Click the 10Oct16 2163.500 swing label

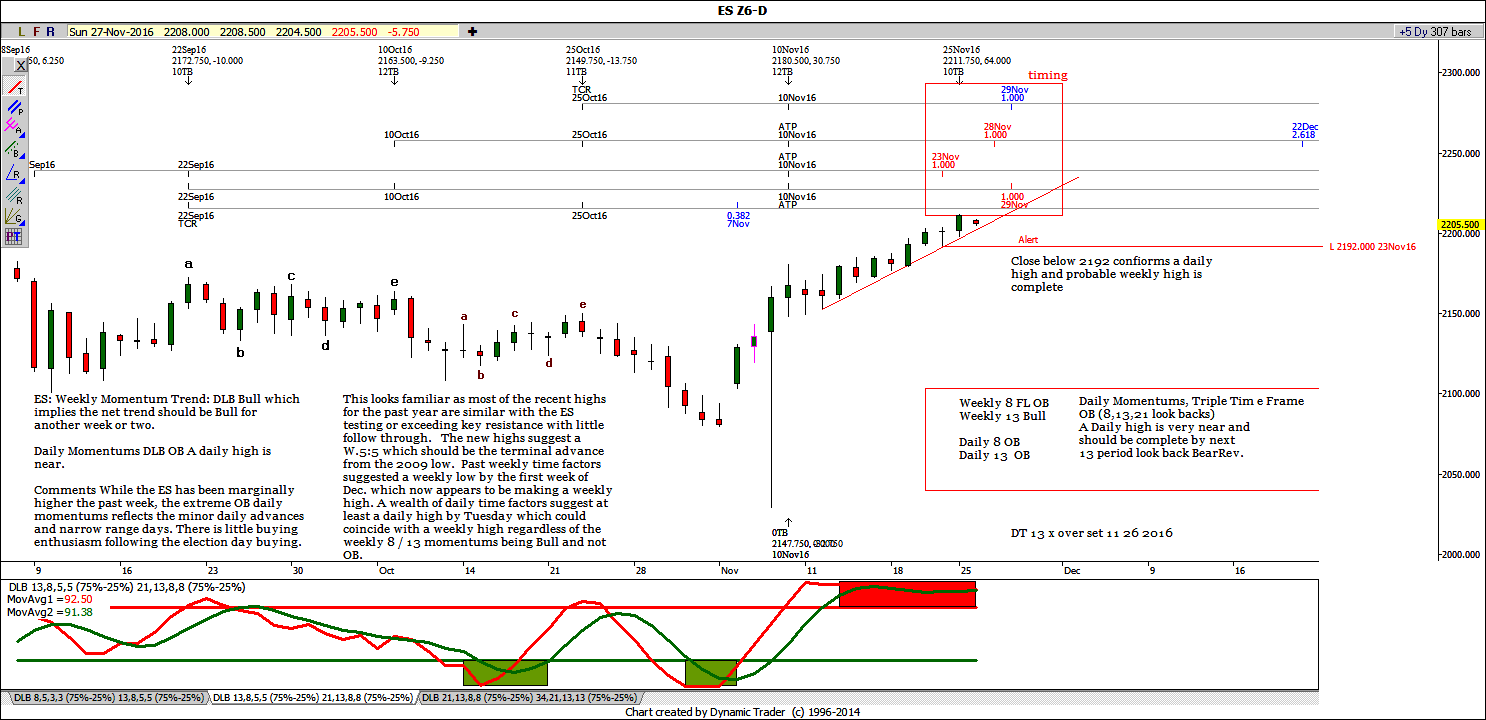coord(411,60)
